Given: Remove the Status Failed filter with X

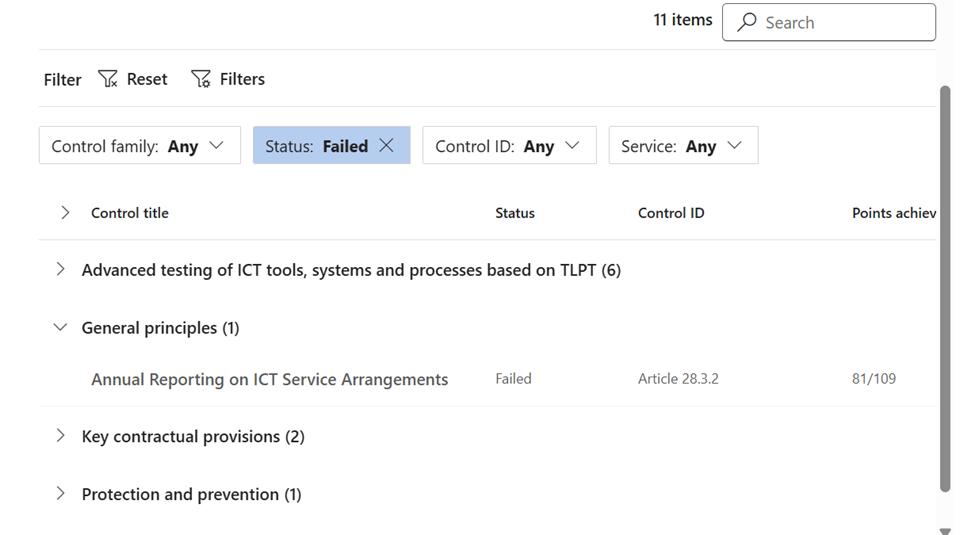Looking at the screenshot, I should [x=387, y=146].
